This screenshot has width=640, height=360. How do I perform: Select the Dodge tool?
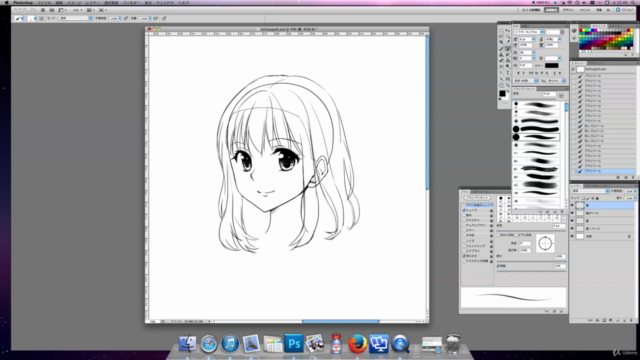pyautogui.click(x=508, y=66)
